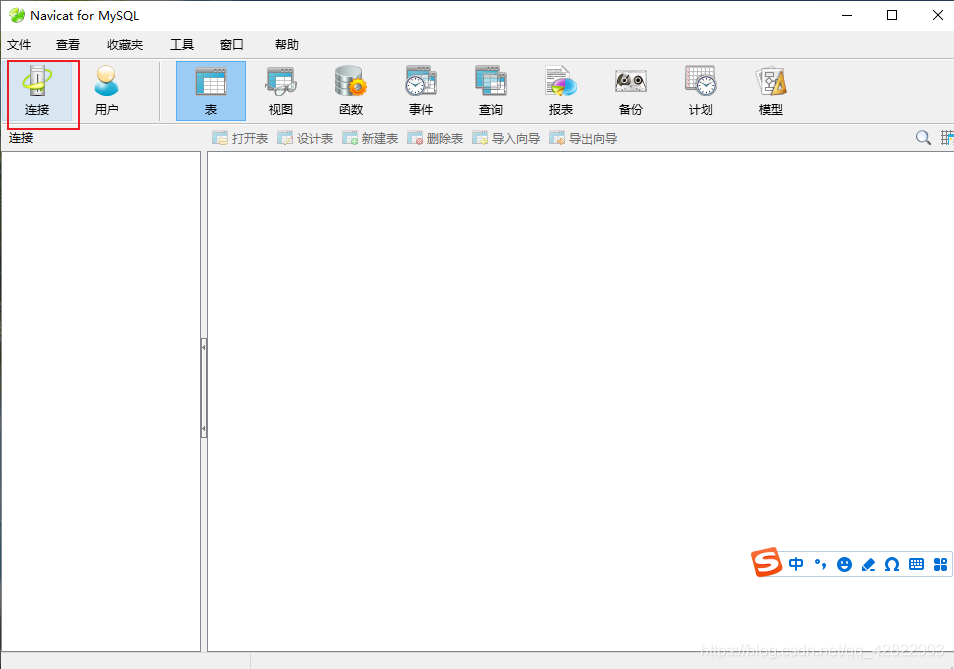This screenshot has width=954, height=669.
Task: Minimize the Navicat window
Action: [847, 15]
